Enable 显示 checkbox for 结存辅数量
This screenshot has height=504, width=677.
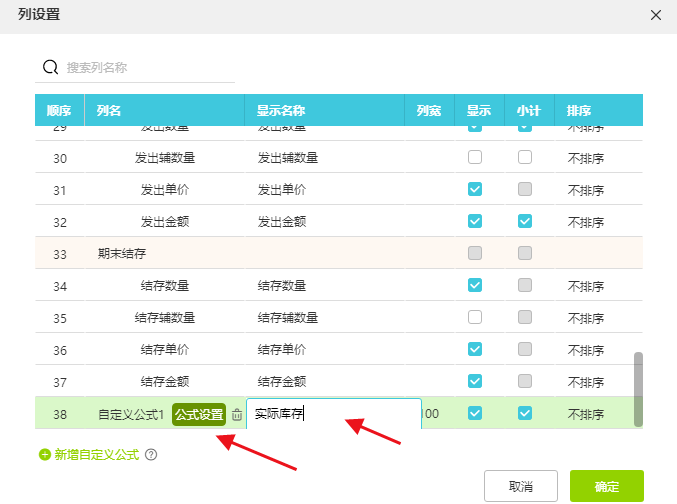point(475,317)
